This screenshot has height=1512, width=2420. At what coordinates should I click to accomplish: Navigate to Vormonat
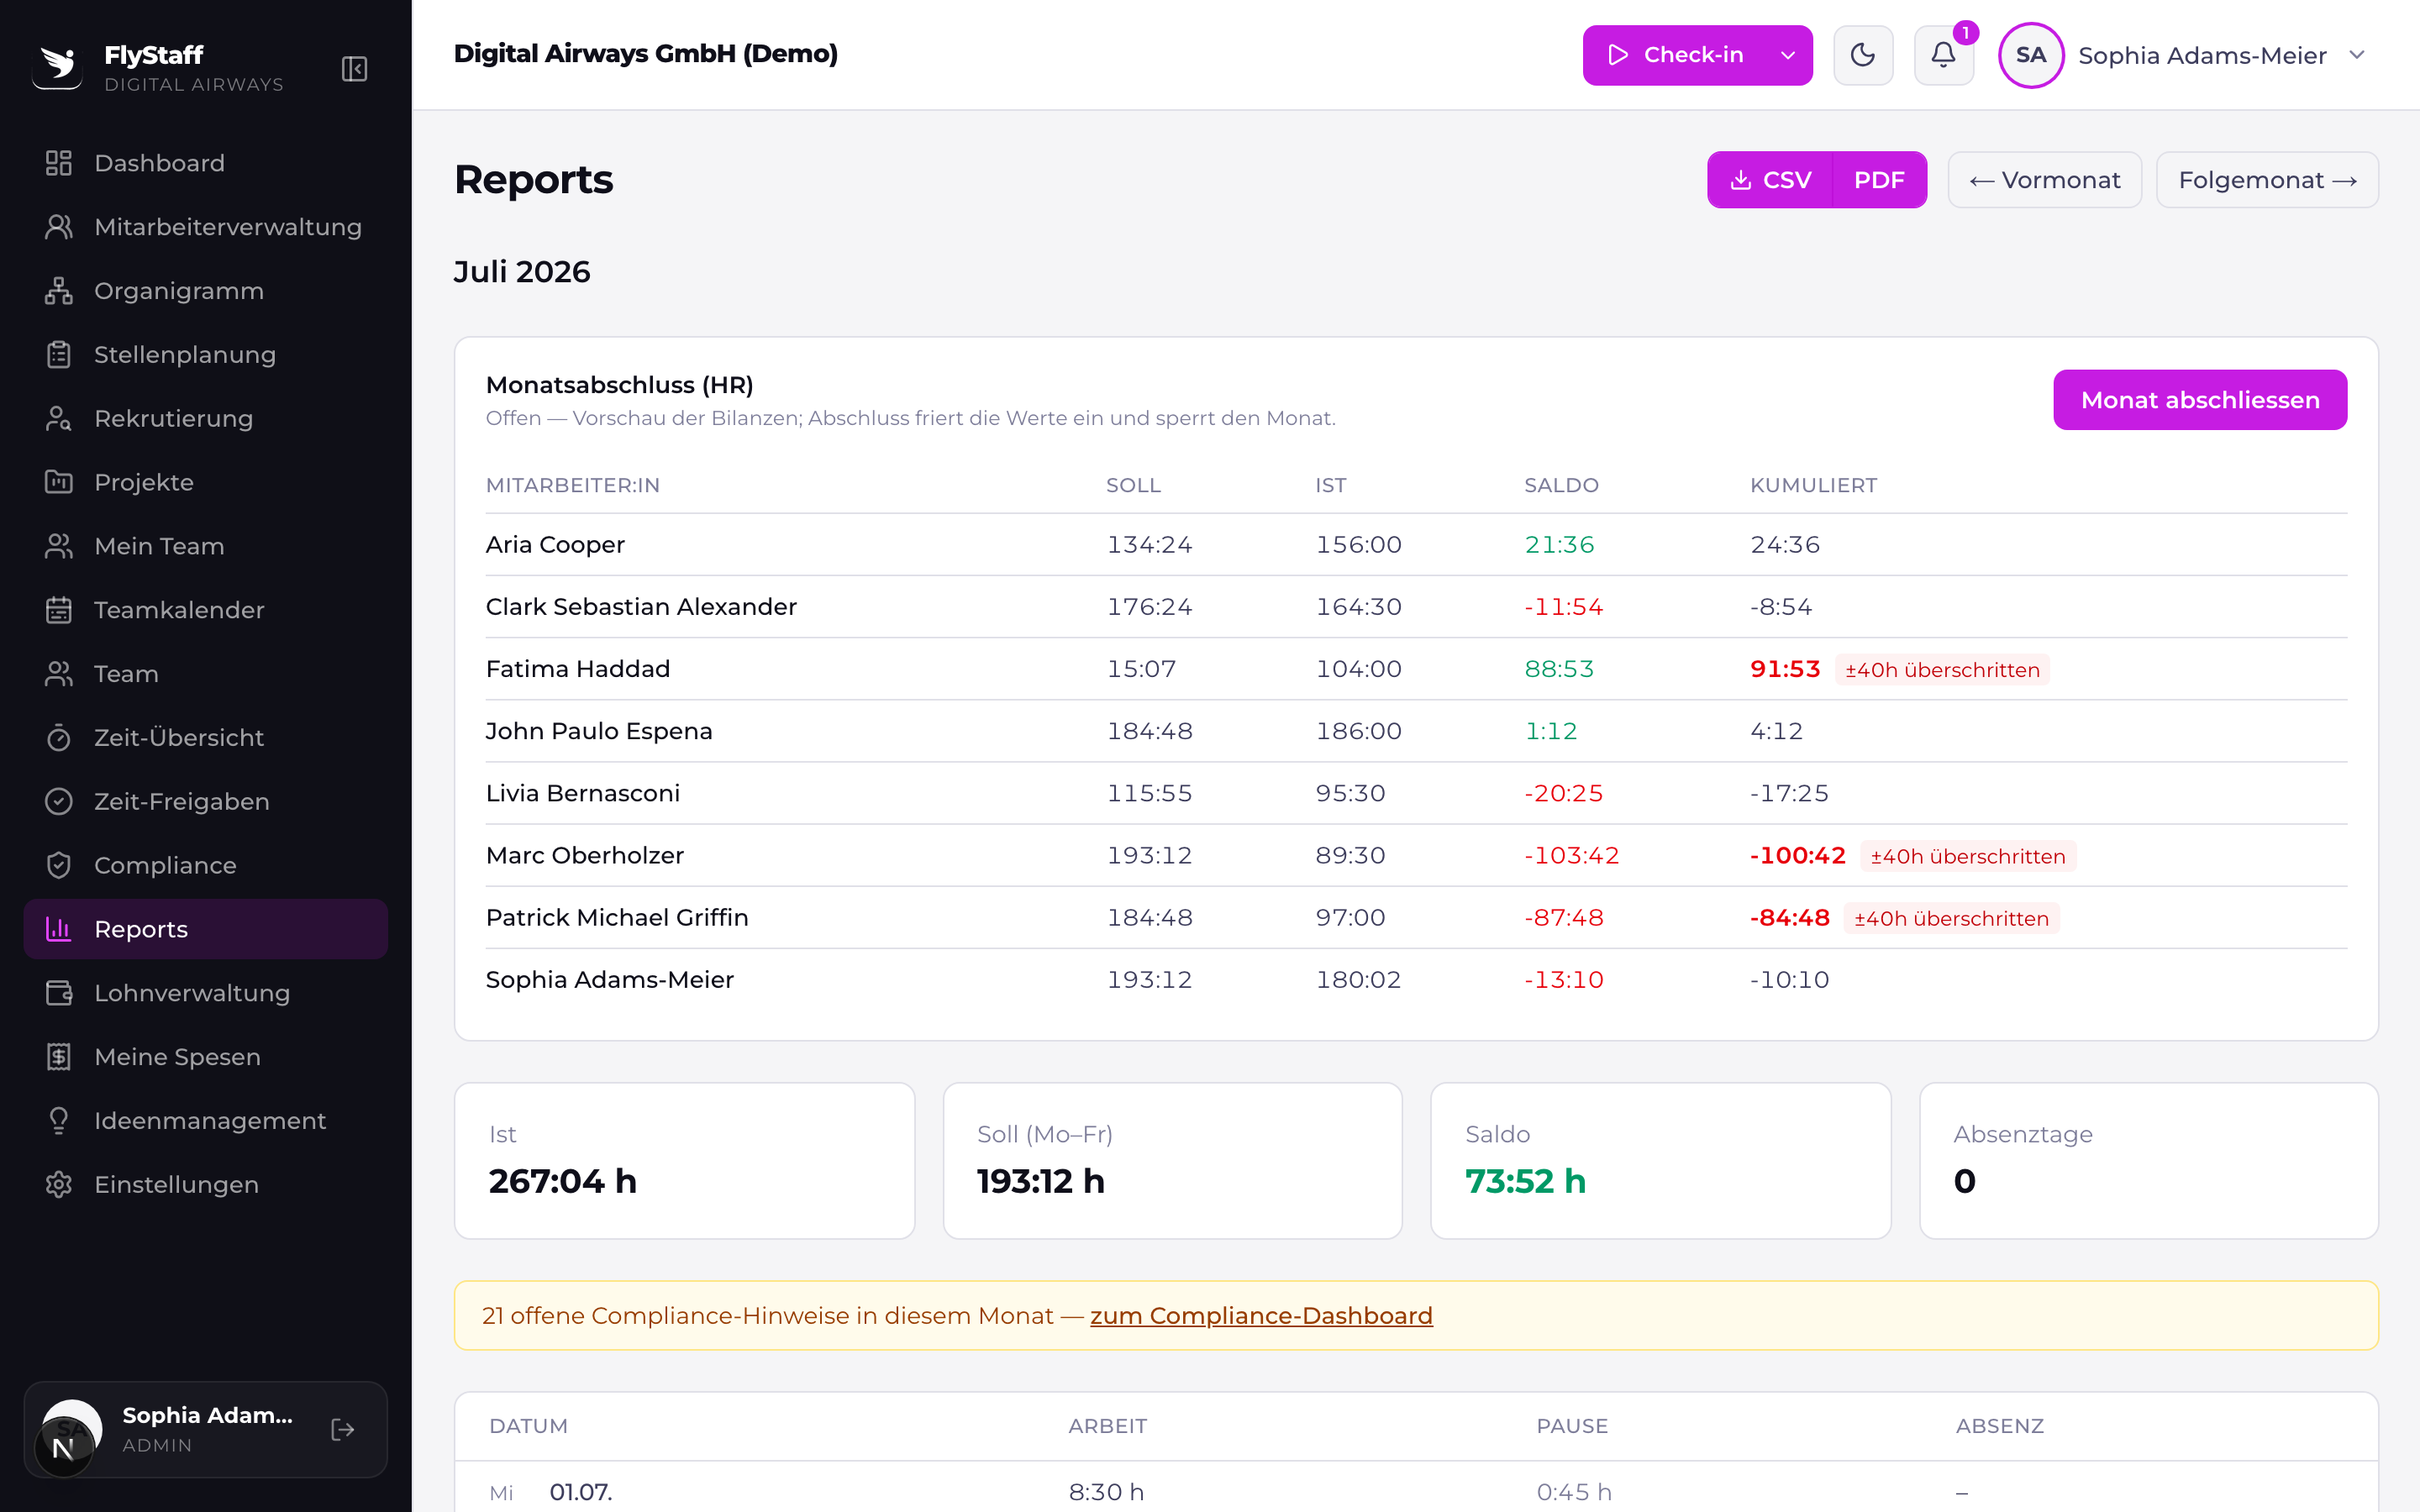tap(2044, 180)
